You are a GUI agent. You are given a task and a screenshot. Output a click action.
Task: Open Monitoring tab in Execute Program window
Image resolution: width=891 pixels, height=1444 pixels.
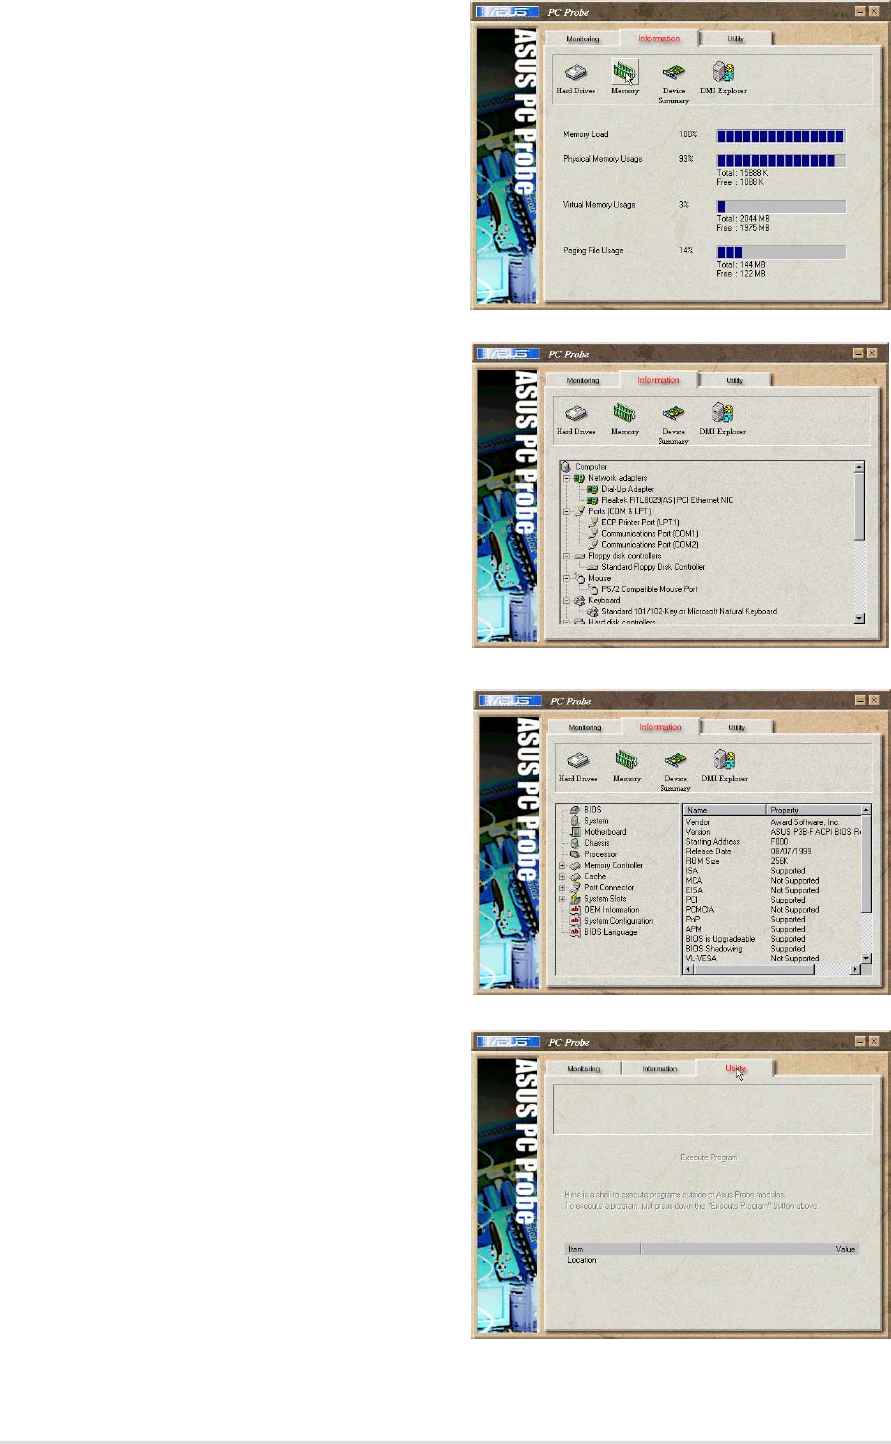(583, 1069)
